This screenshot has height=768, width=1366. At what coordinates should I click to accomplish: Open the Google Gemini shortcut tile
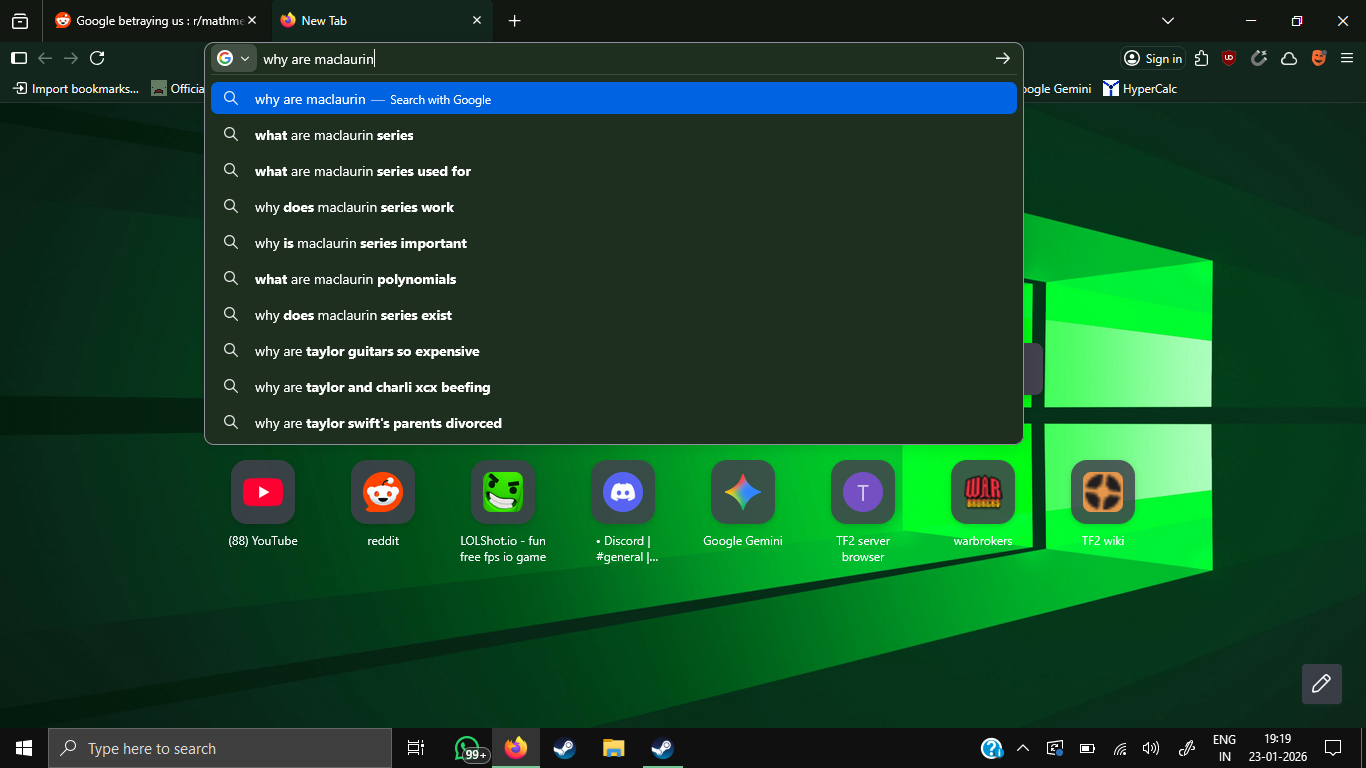click(x=743, y=492)
